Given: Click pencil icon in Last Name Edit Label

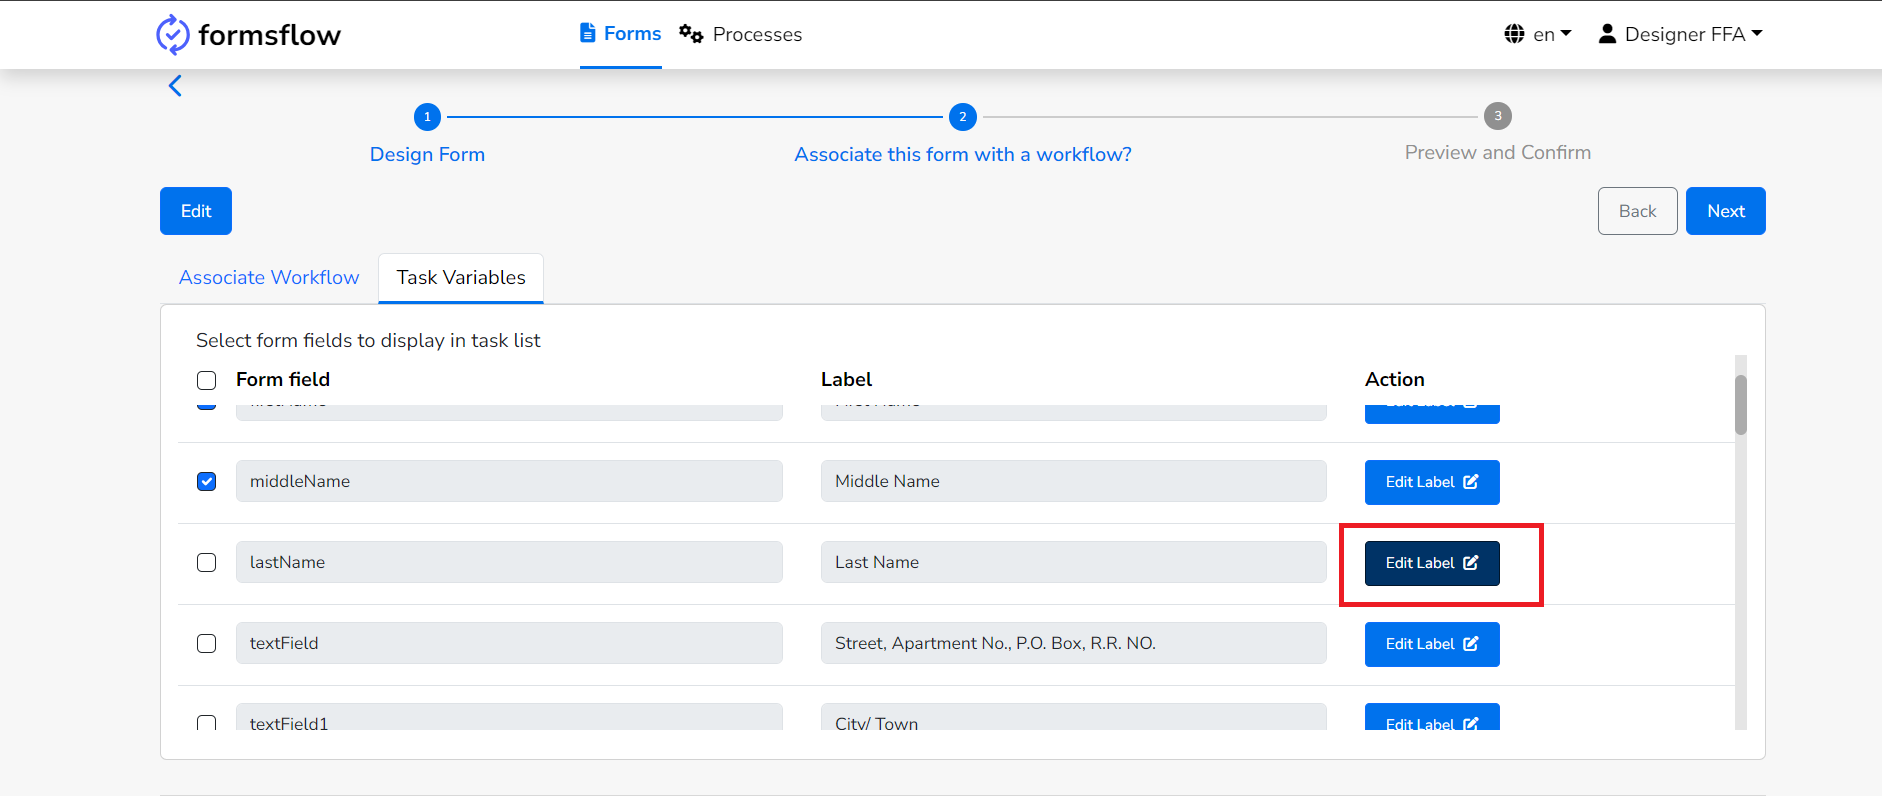Looking at the screenshot, I should click(1471, 563).
